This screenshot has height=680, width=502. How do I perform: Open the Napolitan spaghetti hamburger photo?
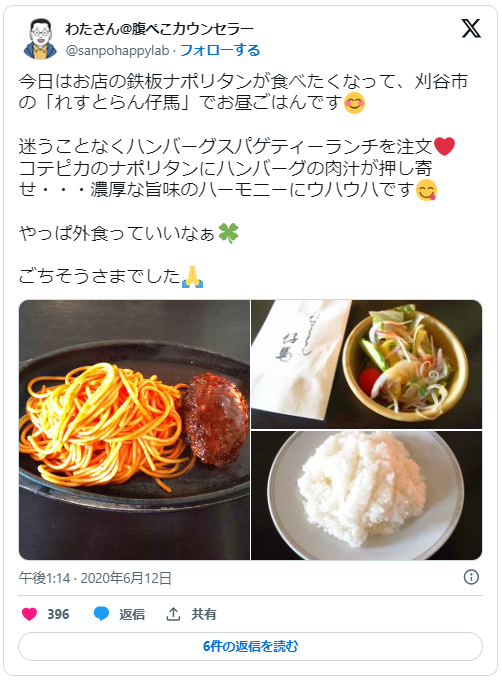click(134, 429)
